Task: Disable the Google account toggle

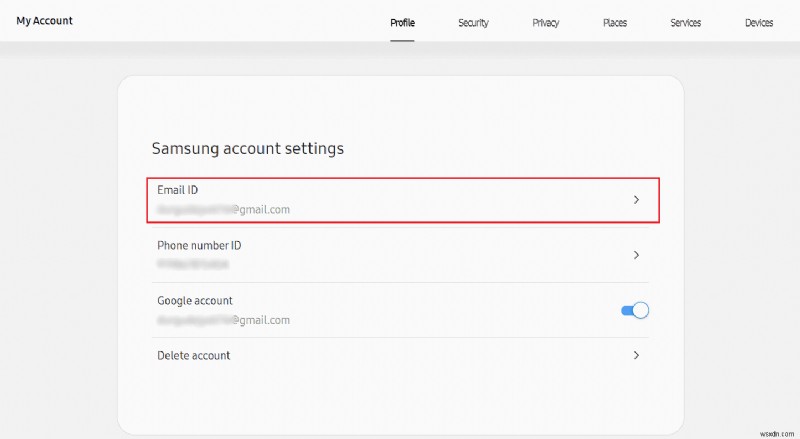Action: [x=635, y=310]
